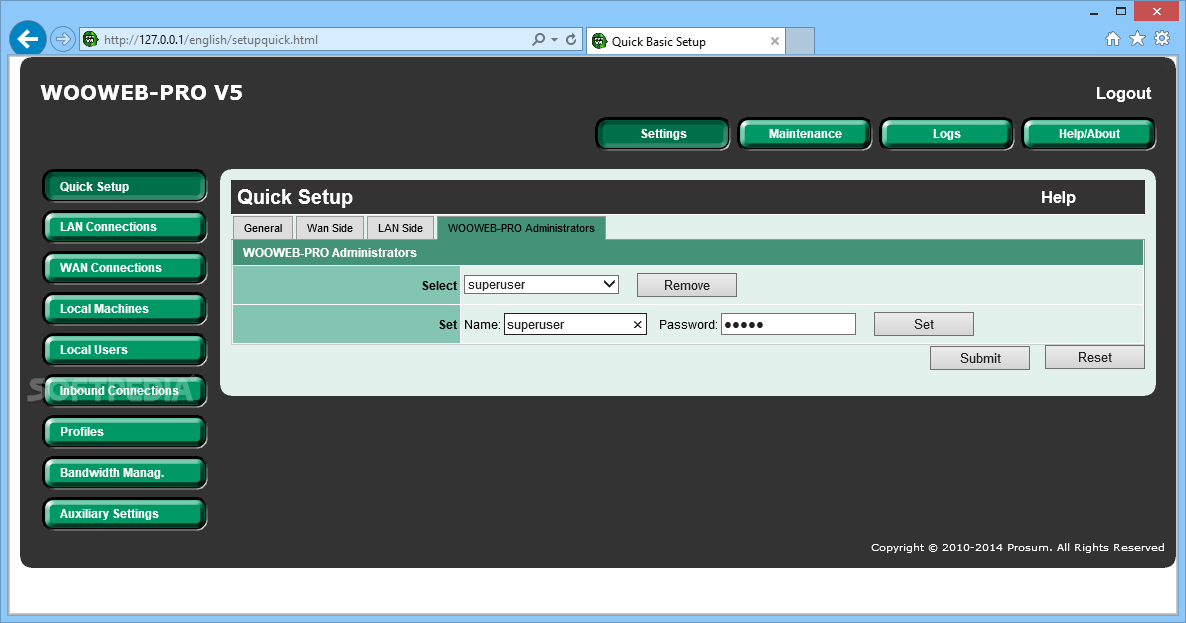Viewport: 1186px width, 623px height.
Task: Click the Set button
Action: 924,324
